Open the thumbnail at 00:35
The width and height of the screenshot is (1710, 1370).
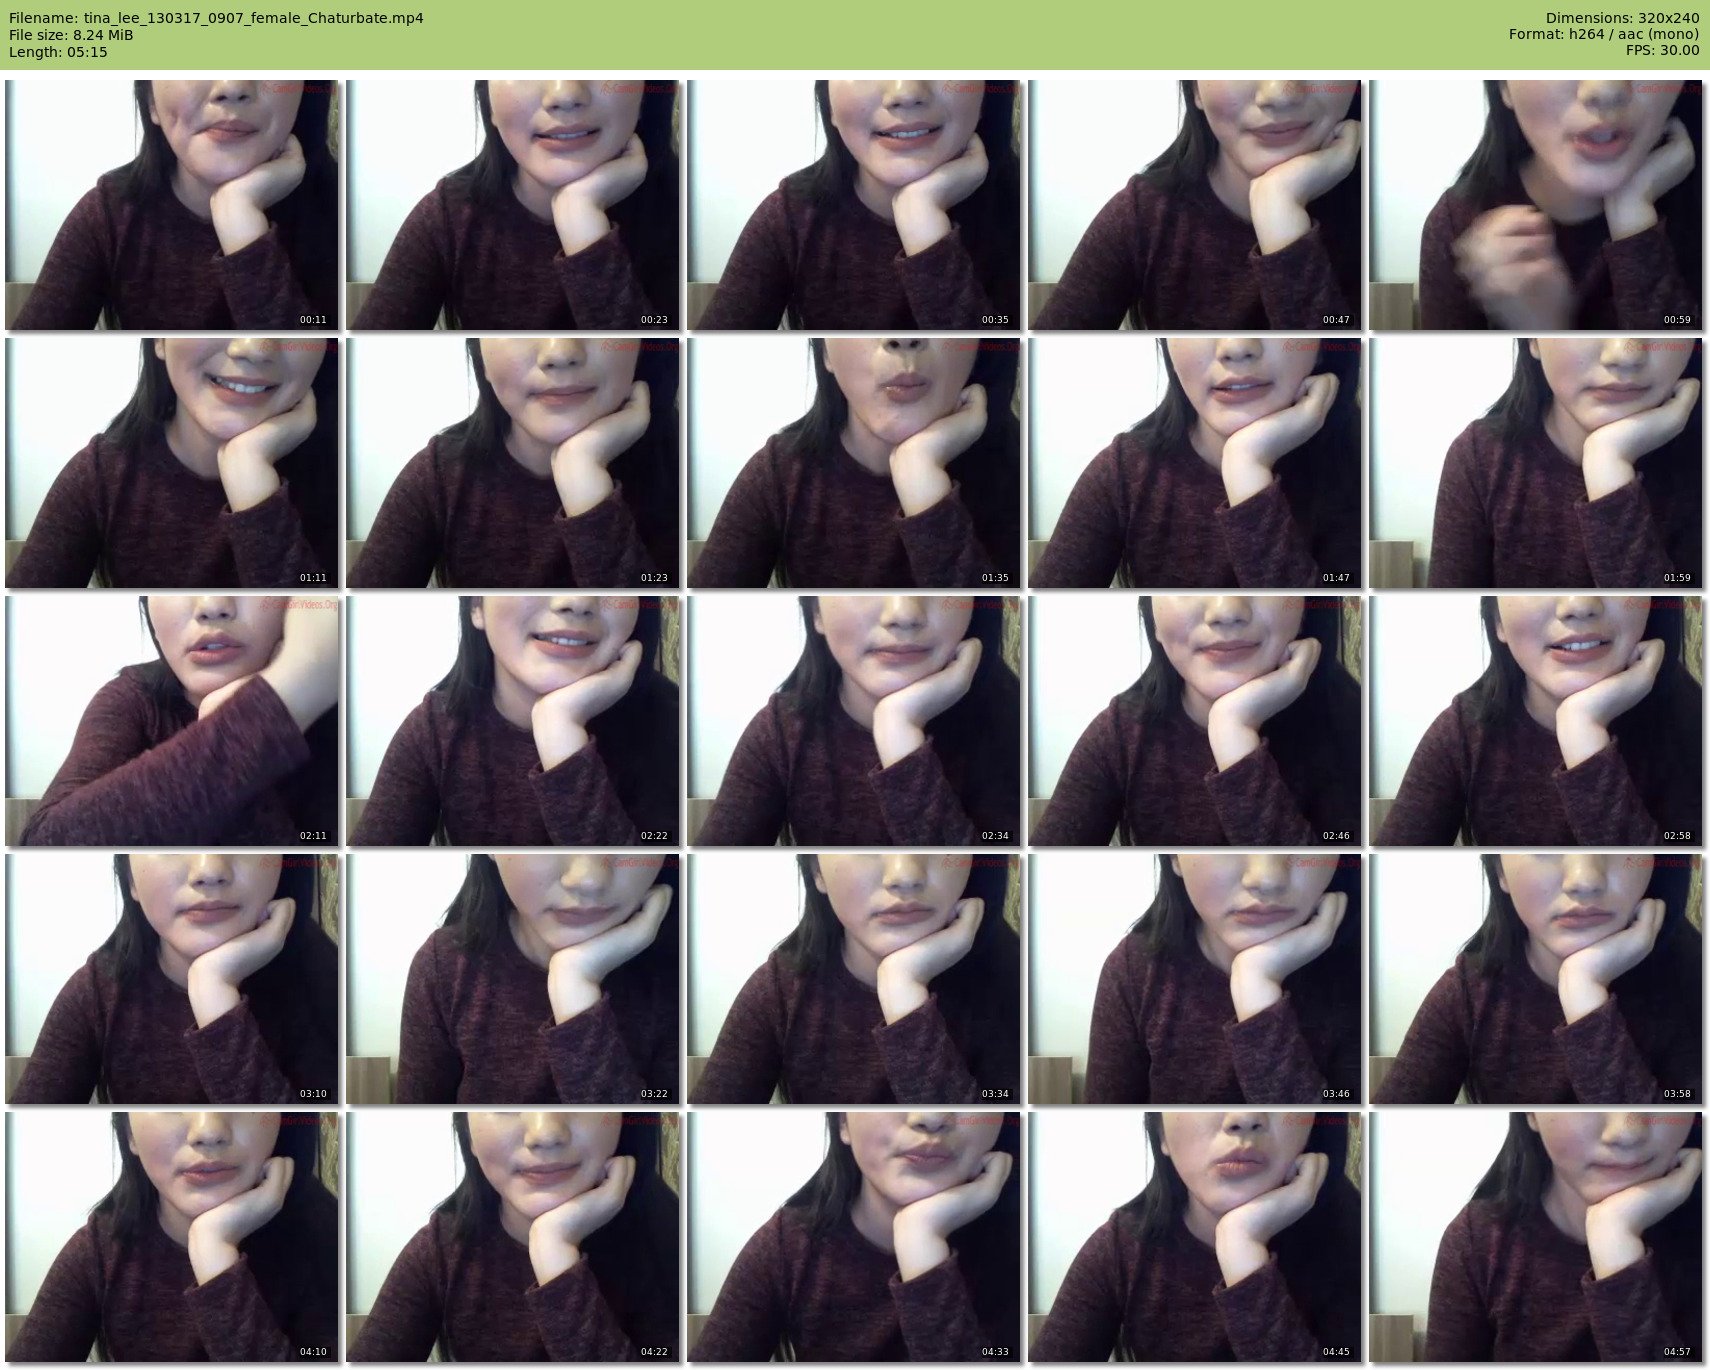(x=854, y=205)
